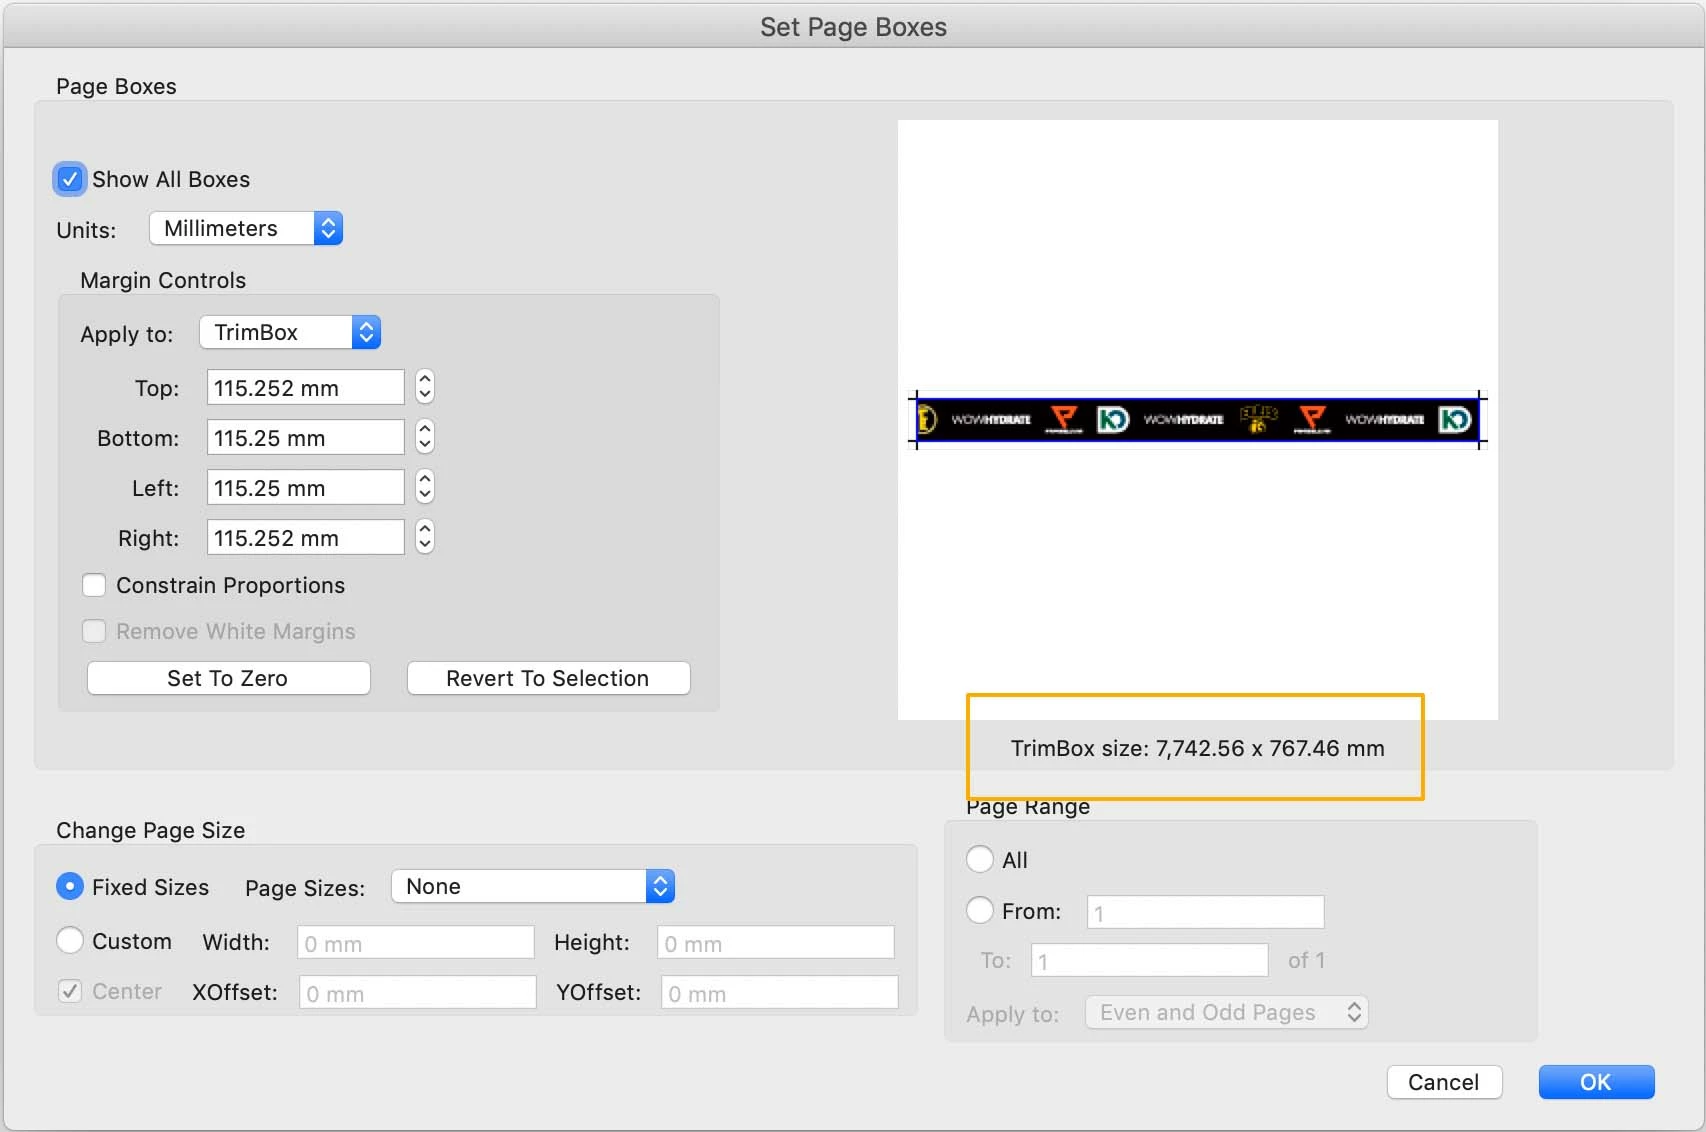This screenshot has height=1132, width=1706.
Task: Select the Fixed Sizes radio button
Action: coord(70,887)
